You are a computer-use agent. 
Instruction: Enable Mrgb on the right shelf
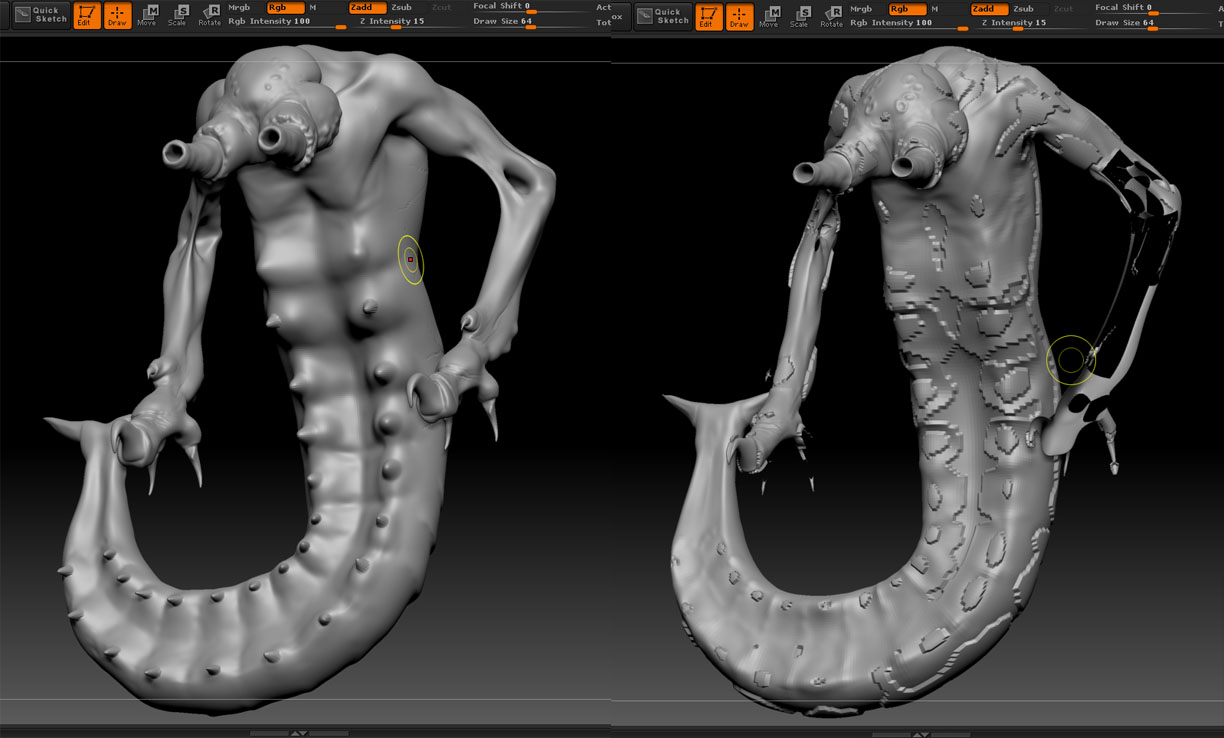[860, 8]
